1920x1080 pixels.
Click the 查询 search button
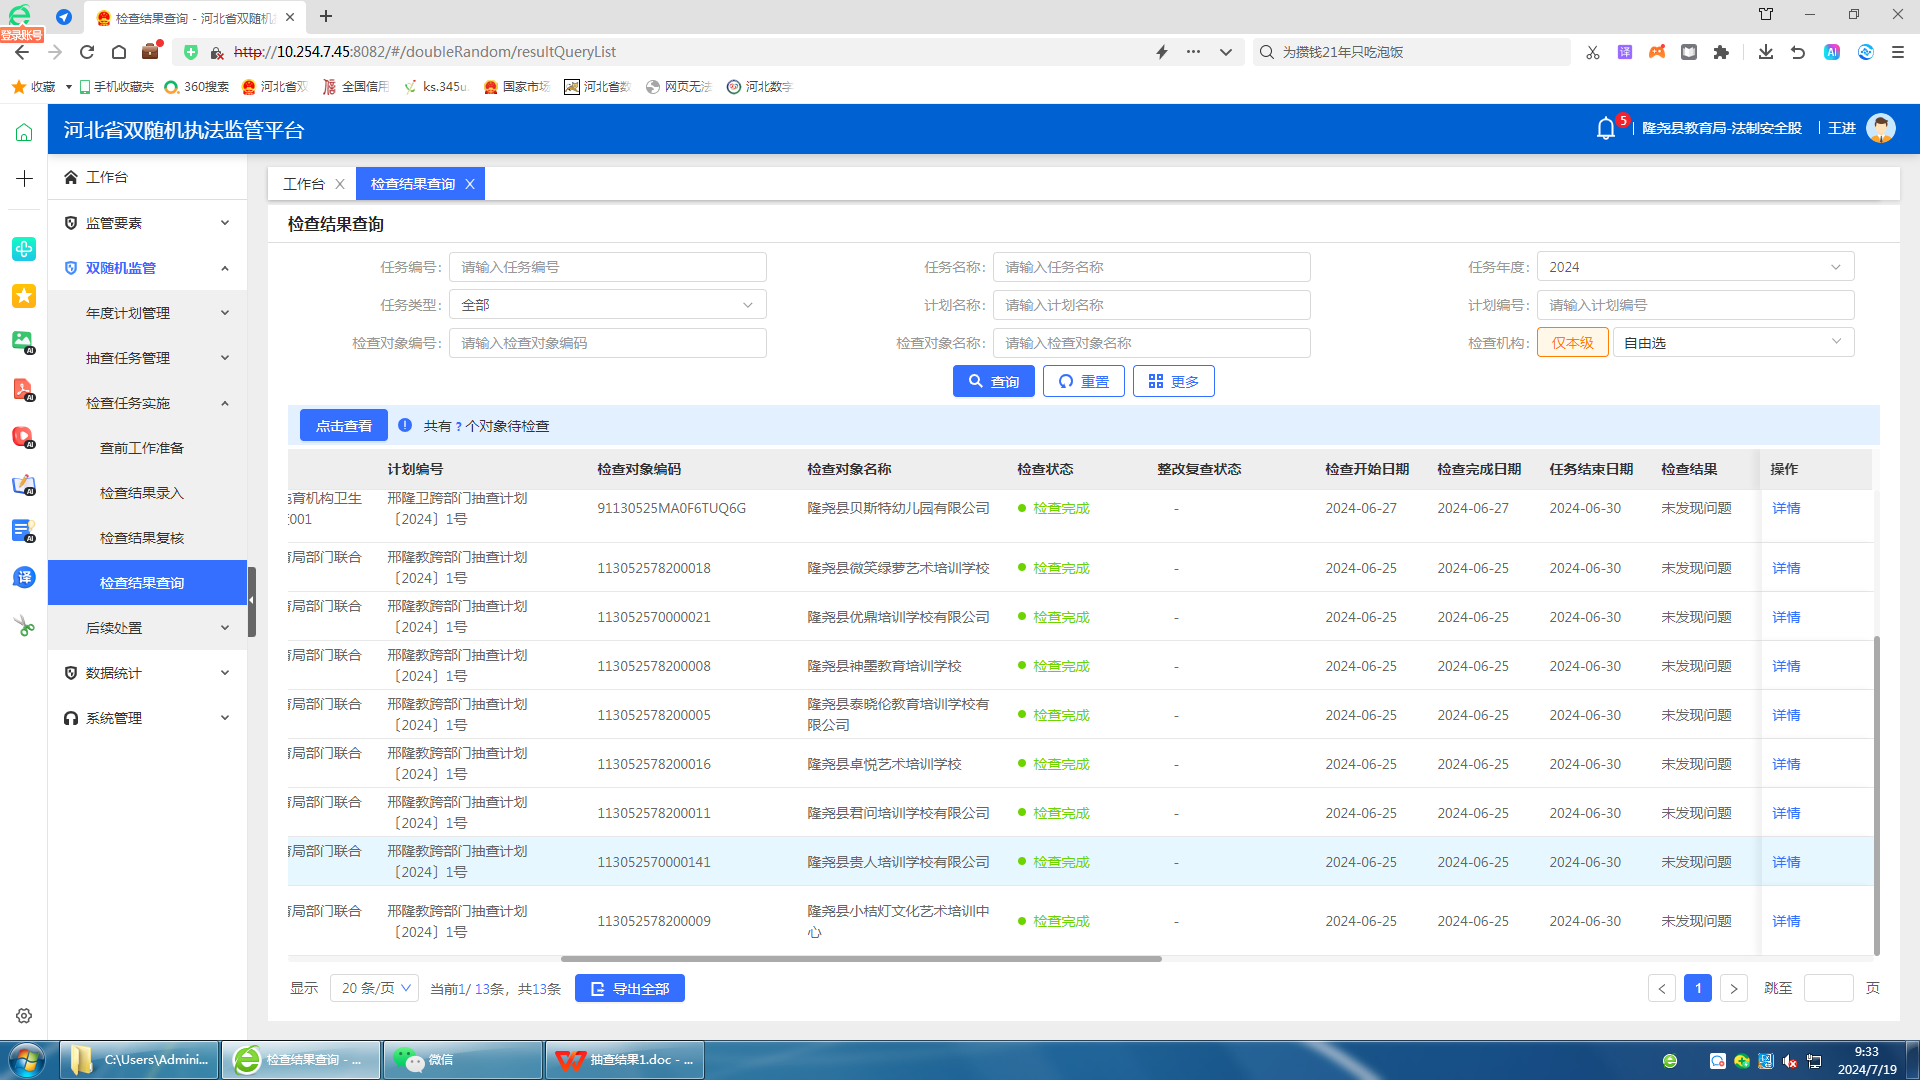pyautogui.click(x=993, y=381)
